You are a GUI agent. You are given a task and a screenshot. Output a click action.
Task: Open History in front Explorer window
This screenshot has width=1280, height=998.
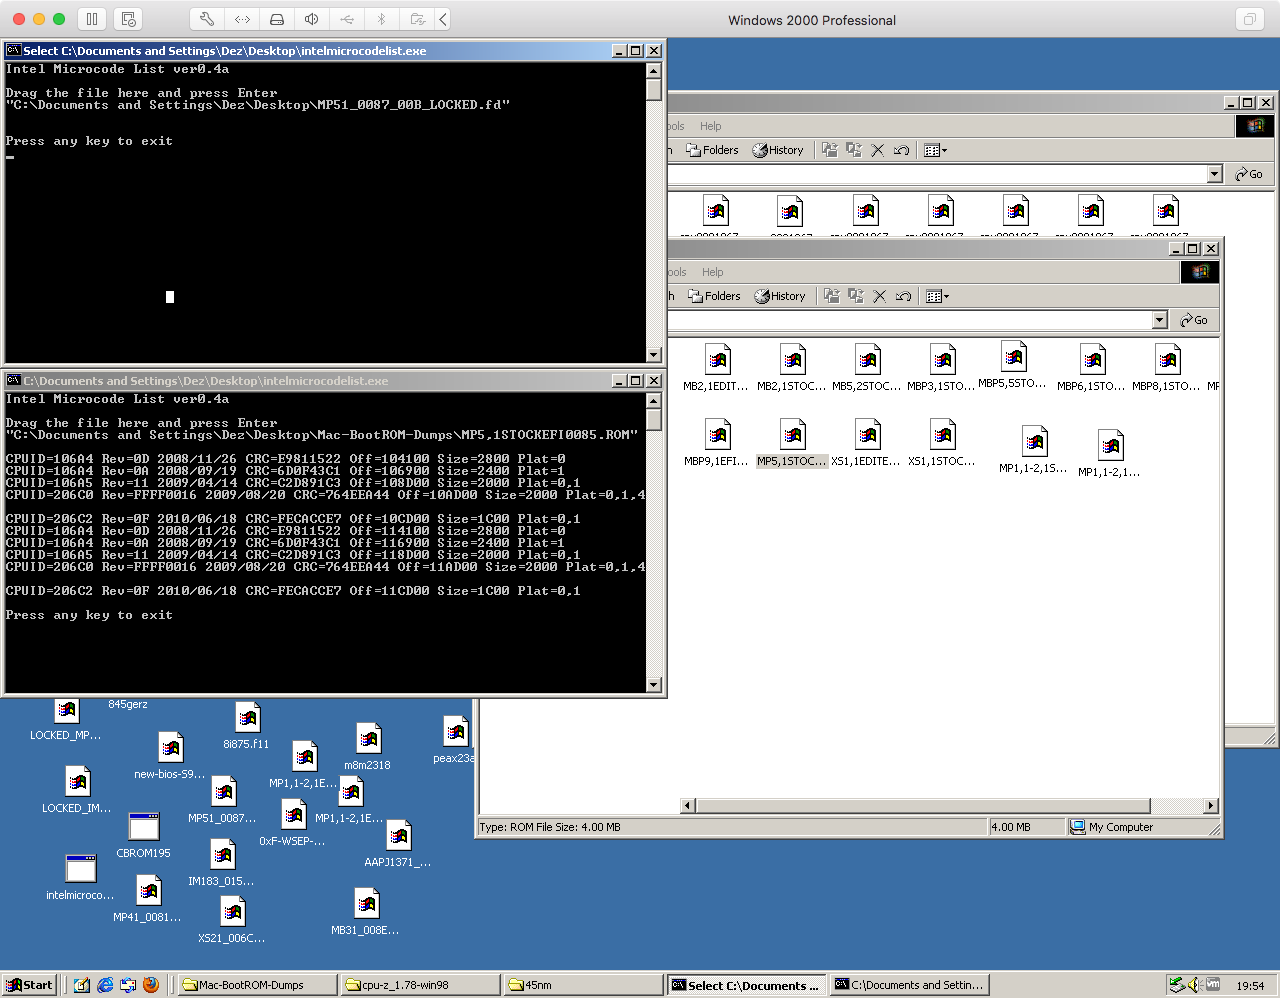780,296
